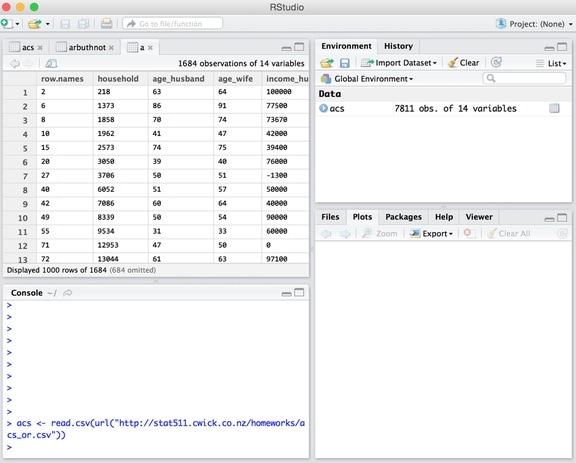Viewport: 576px width, 463px height.
Task: Open the Global Environment dropdown
Action: pos(367,79)
